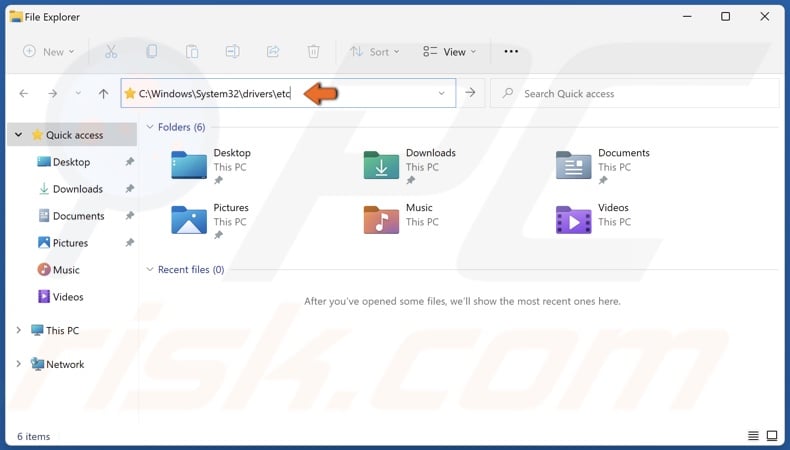This screenshot has width=790, height=450.
Task: Select the Music folder icon
Action: click(381, 220)
